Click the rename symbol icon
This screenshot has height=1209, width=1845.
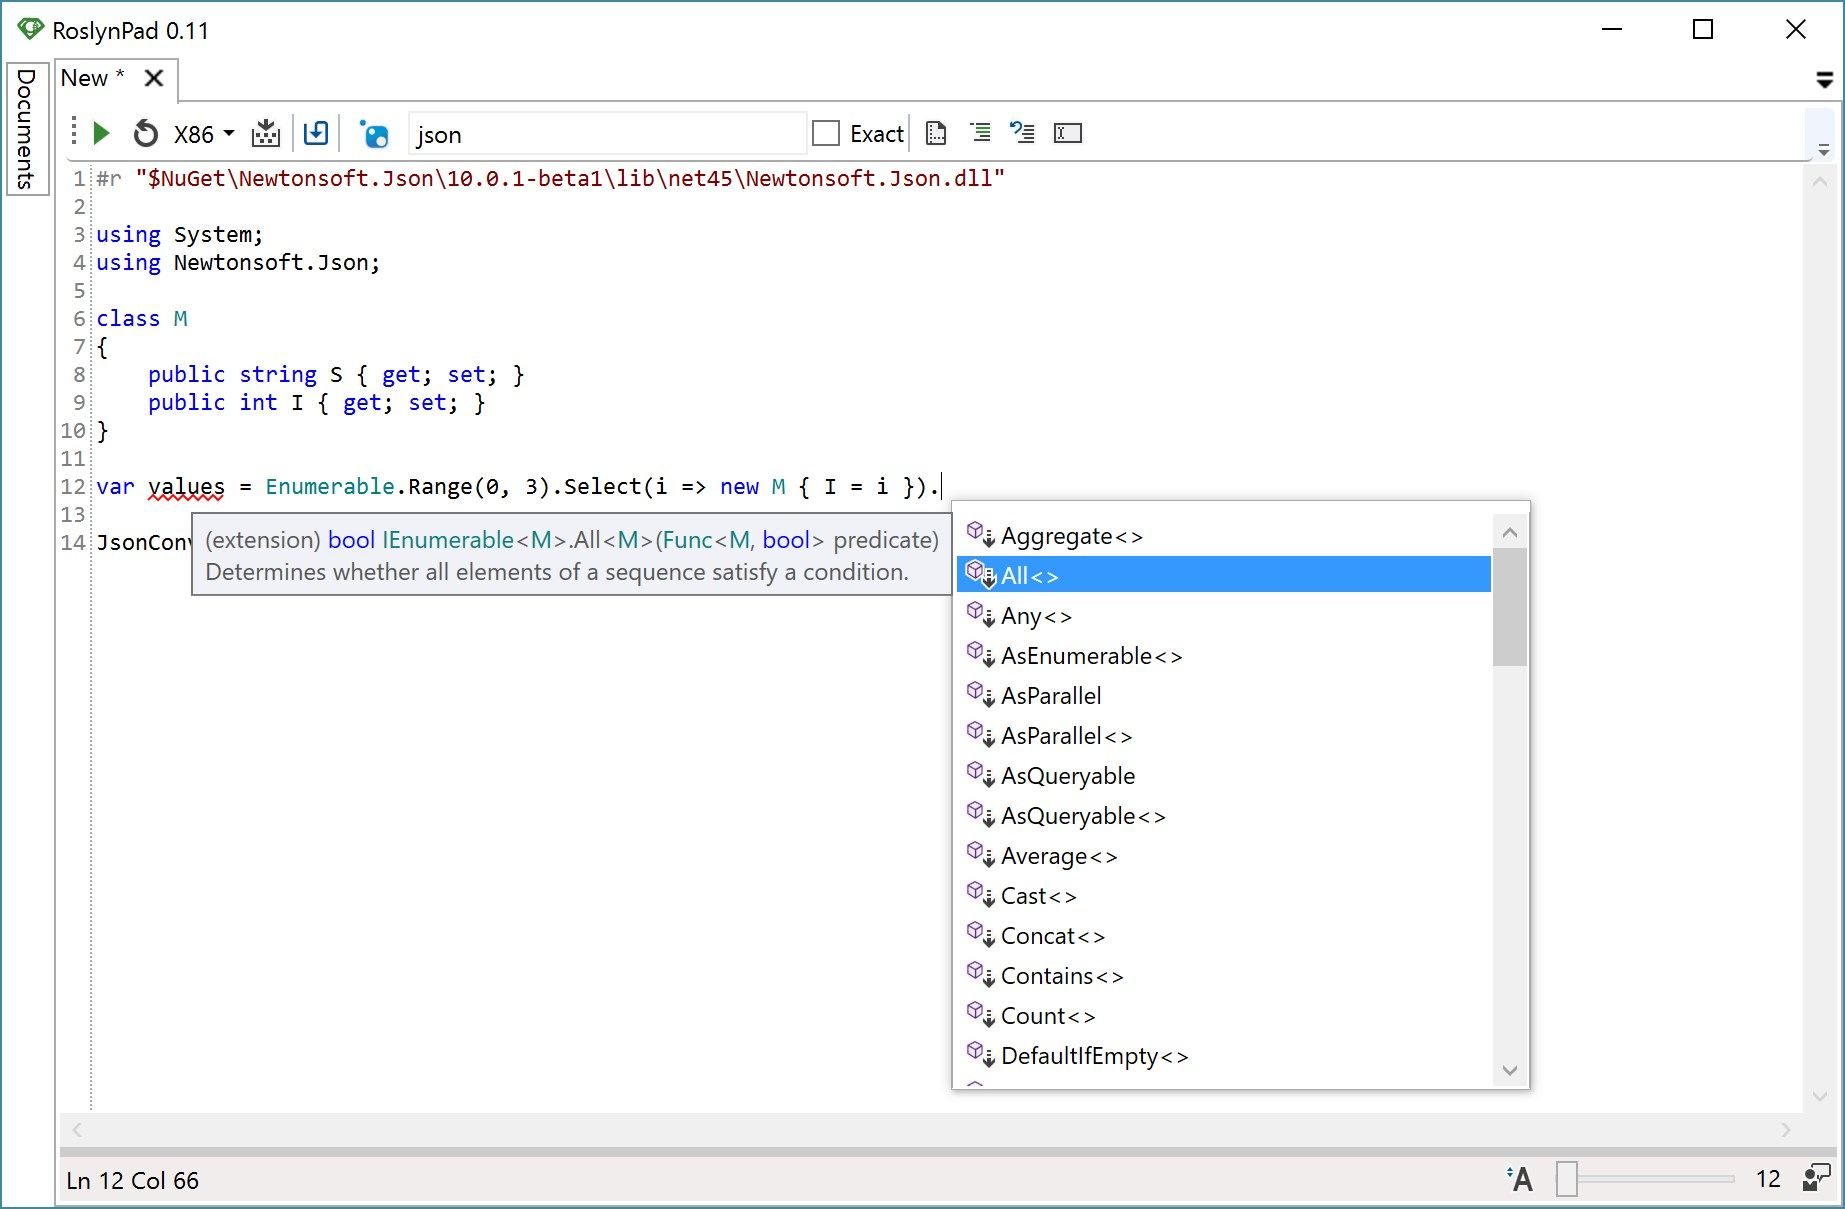coord(1068,133)
